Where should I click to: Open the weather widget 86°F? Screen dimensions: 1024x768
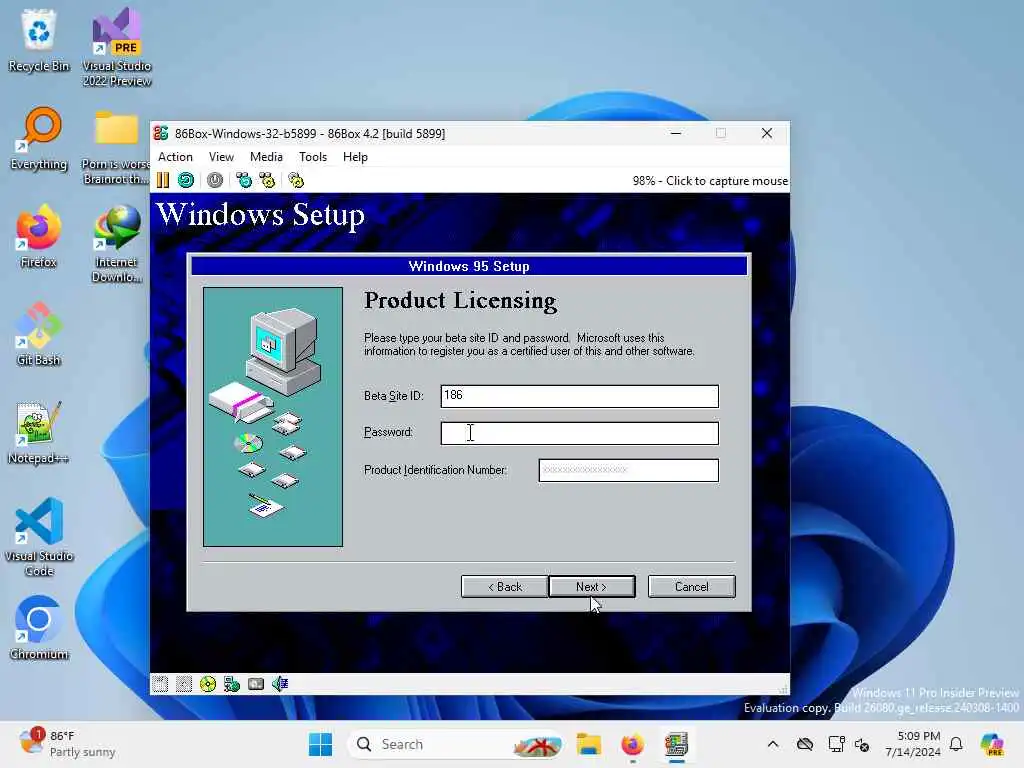point(67,744)
